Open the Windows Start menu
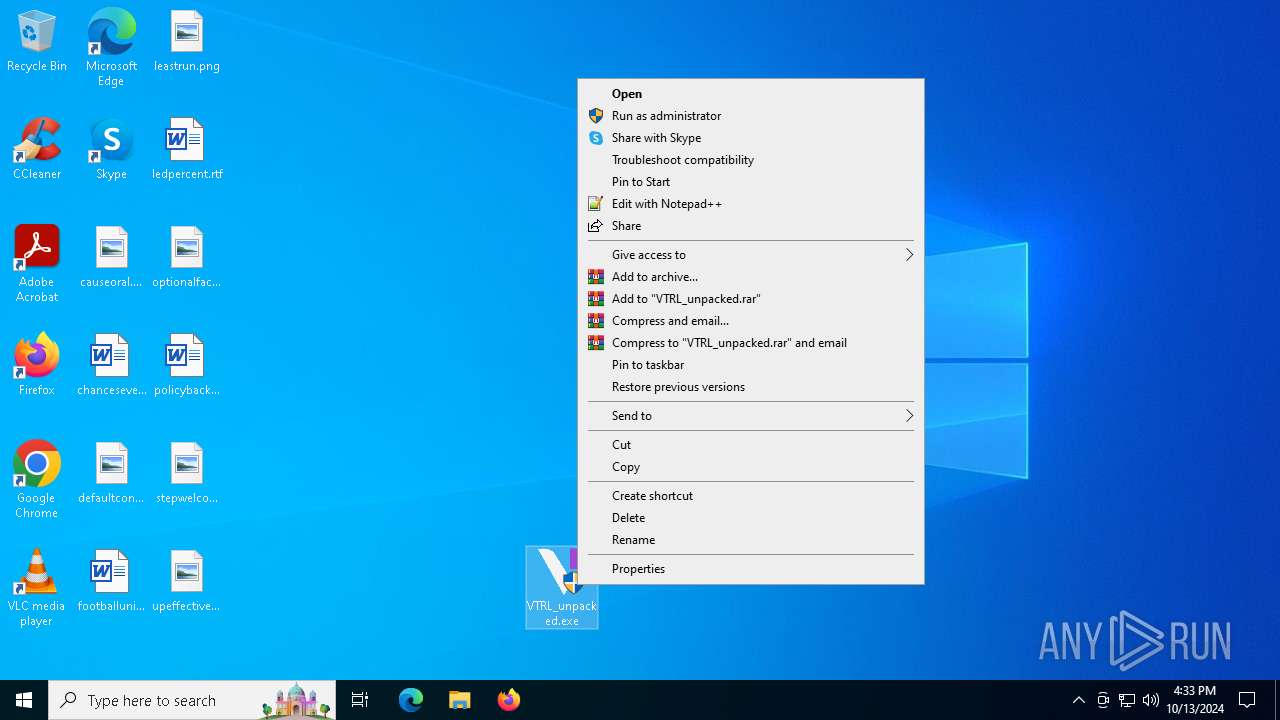Viewport: 1280px width, 720px height. (24, 700)
